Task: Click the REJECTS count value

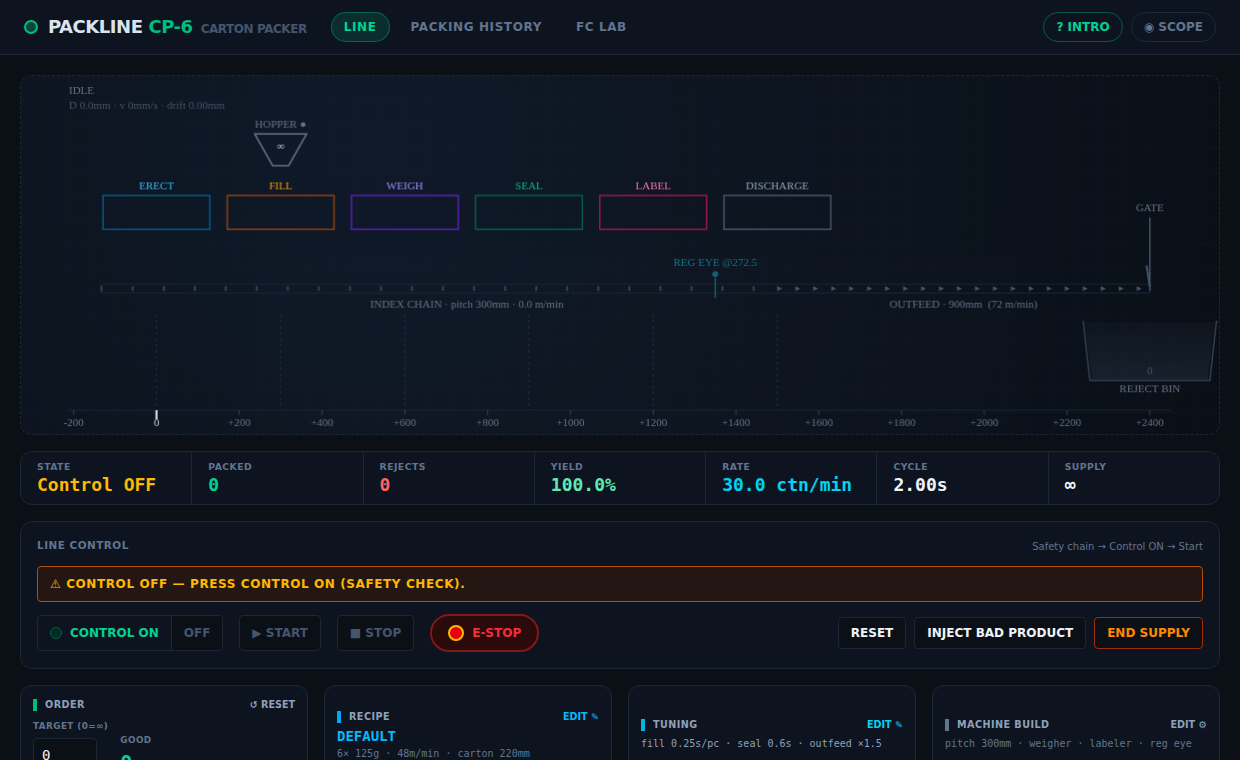Action: [385, 485]
